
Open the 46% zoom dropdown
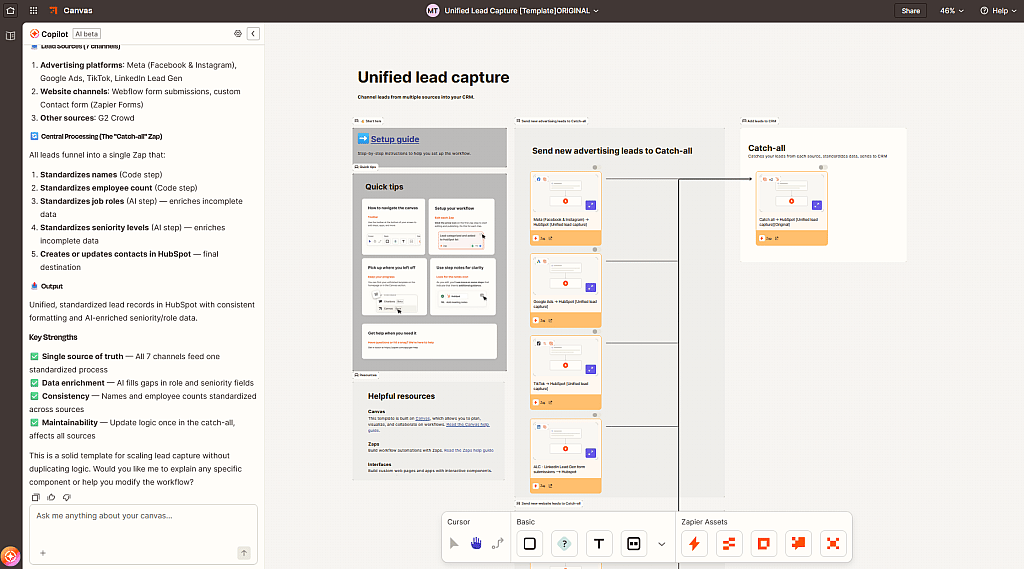click(952, 10)
